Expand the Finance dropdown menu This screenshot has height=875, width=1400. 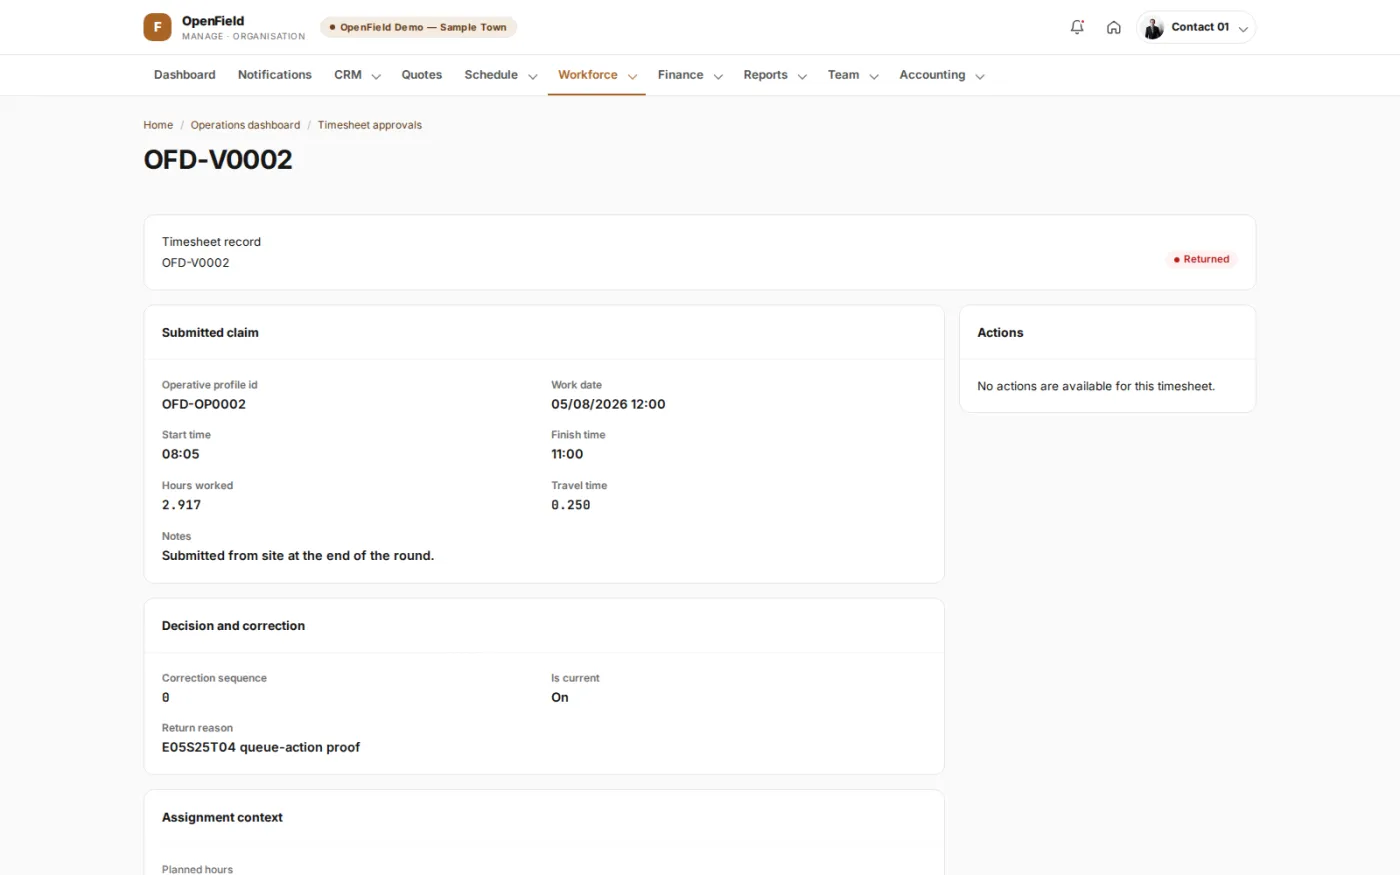(690, 75)
